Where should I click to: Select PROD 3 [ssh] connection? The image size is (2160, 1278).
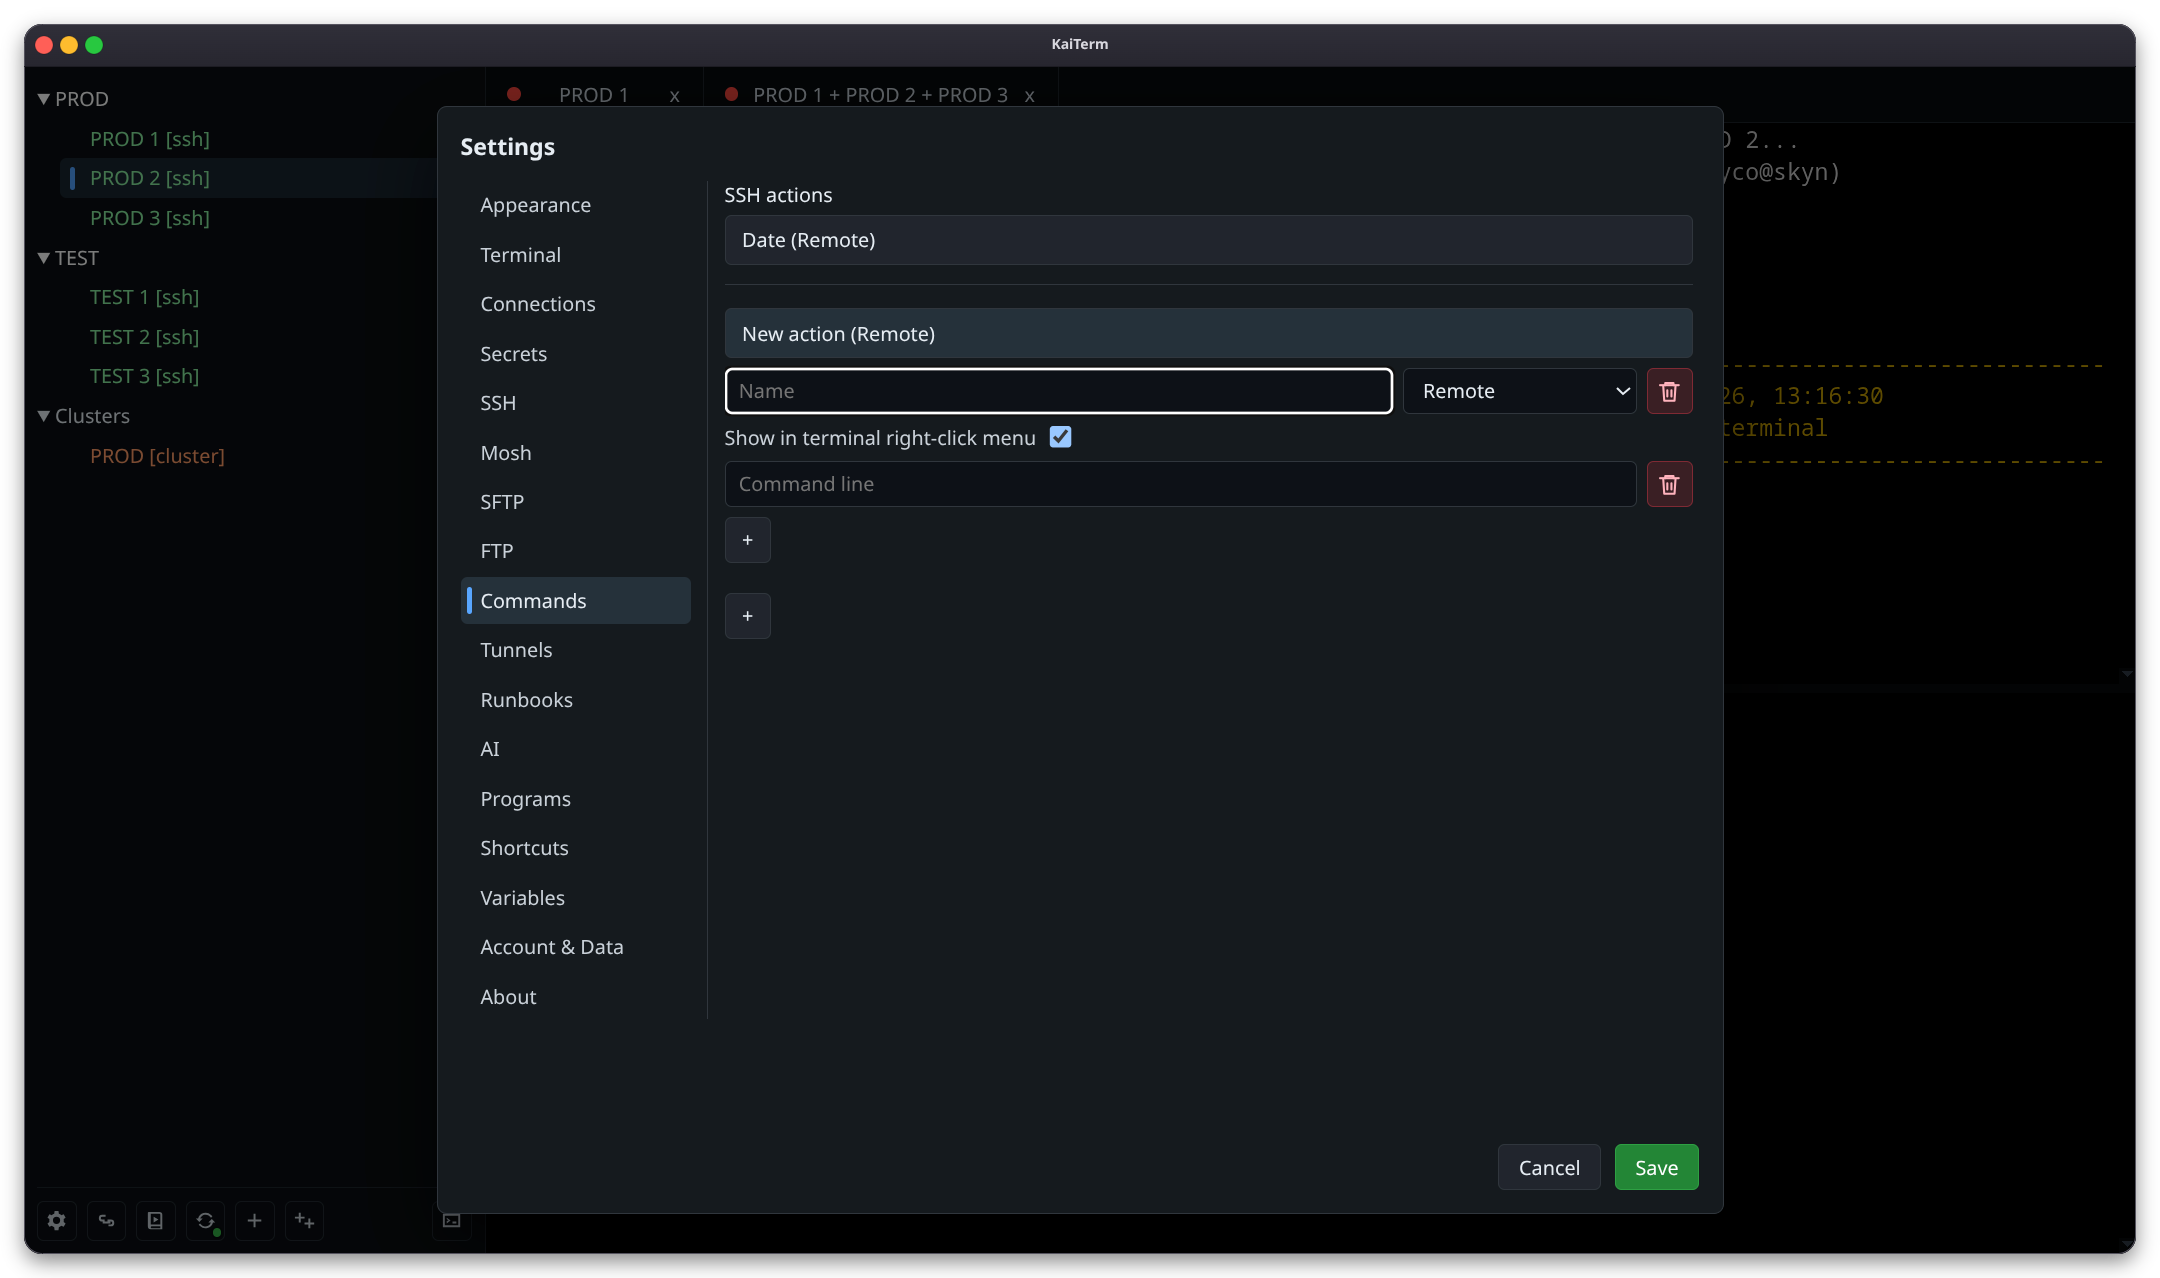[x=150, y=218]
